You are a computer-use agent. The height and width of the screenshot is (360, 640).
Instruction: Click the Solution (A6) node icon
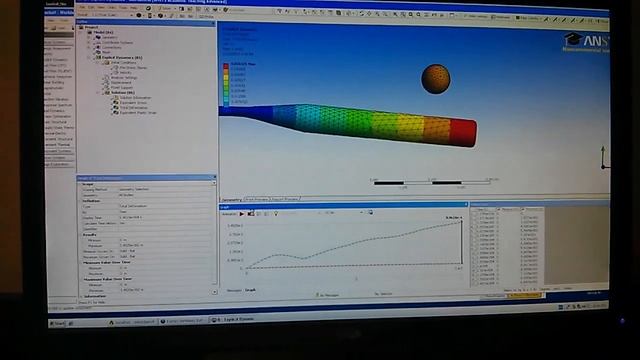(x=107, y=93)
